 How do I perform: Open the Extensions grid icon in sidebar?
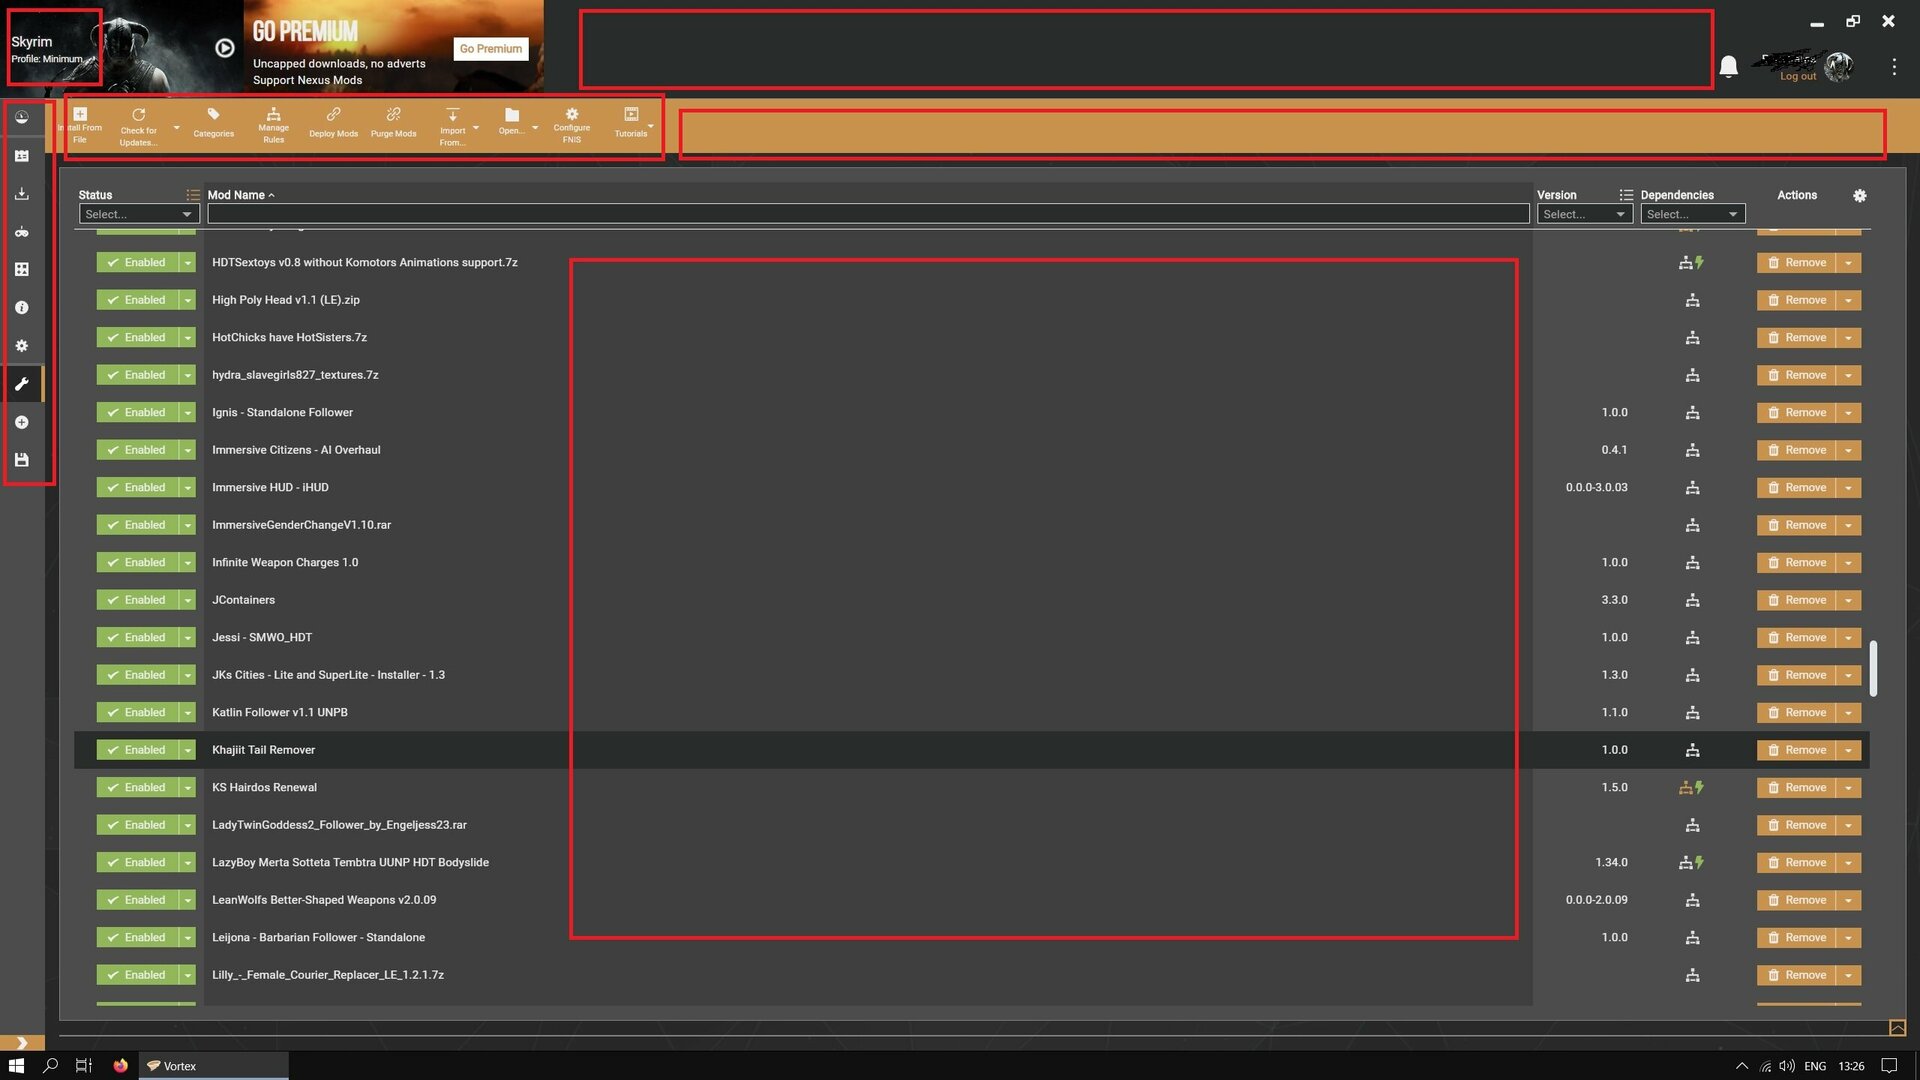pos(21,270)
